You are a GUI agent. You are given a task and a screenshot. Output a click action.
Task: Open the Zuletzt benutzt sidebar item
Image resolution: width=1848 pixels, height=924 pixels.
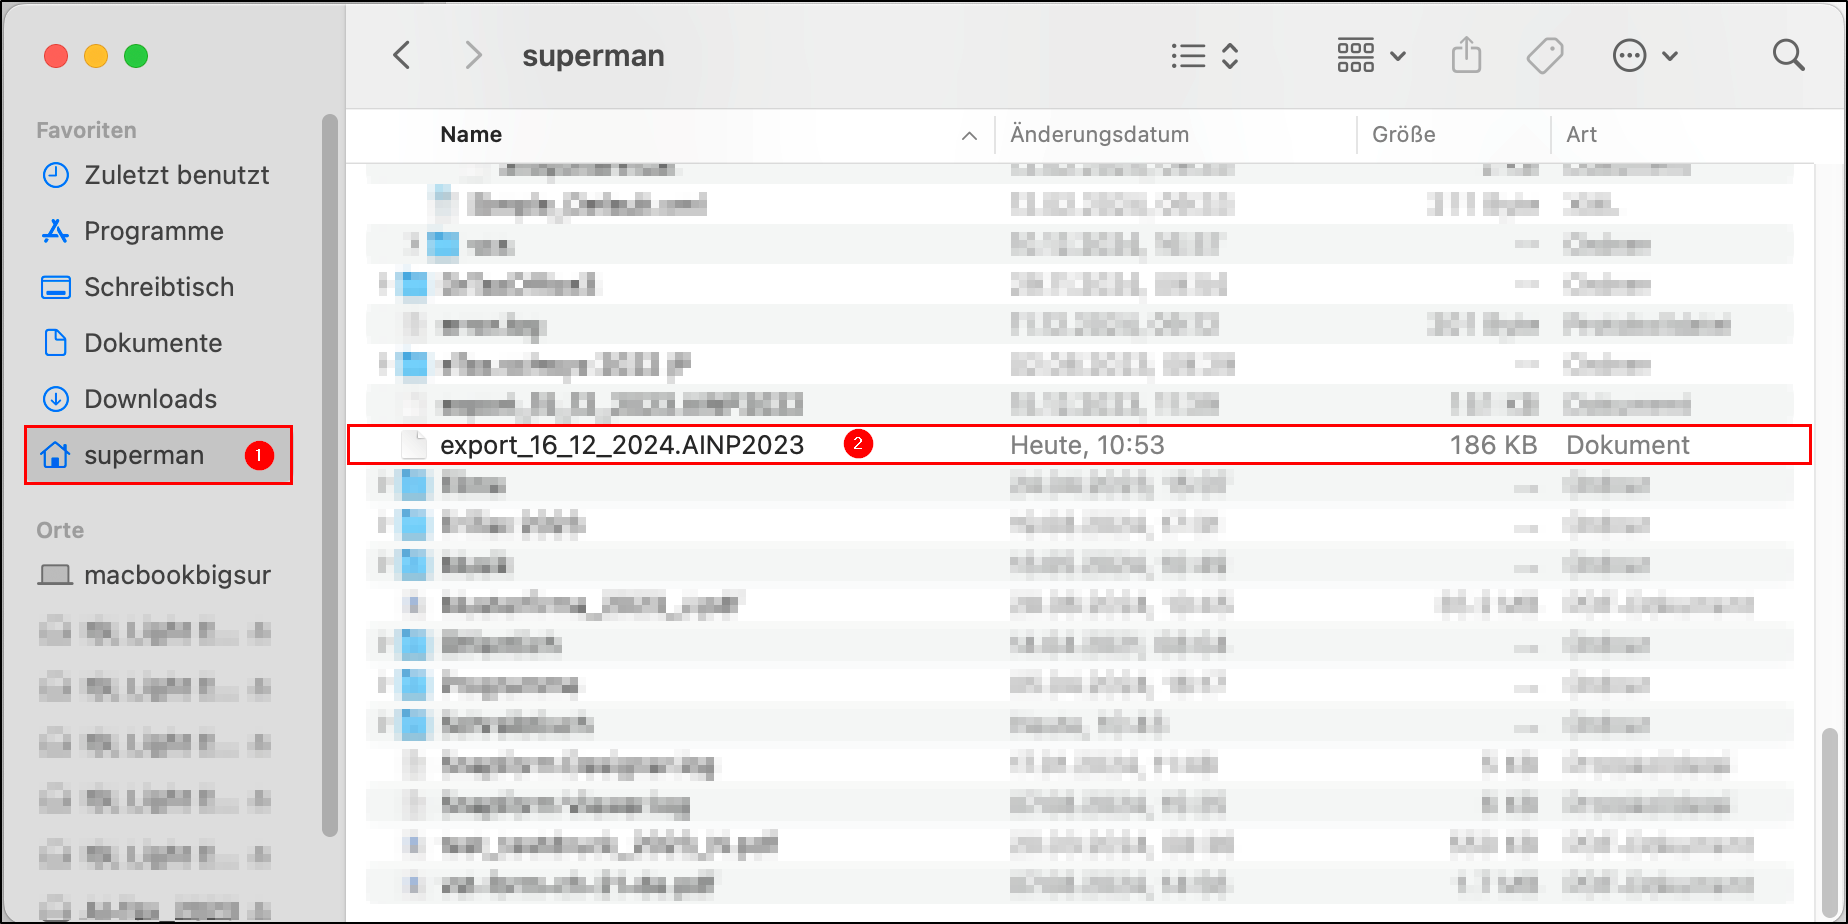coord(176,175)
